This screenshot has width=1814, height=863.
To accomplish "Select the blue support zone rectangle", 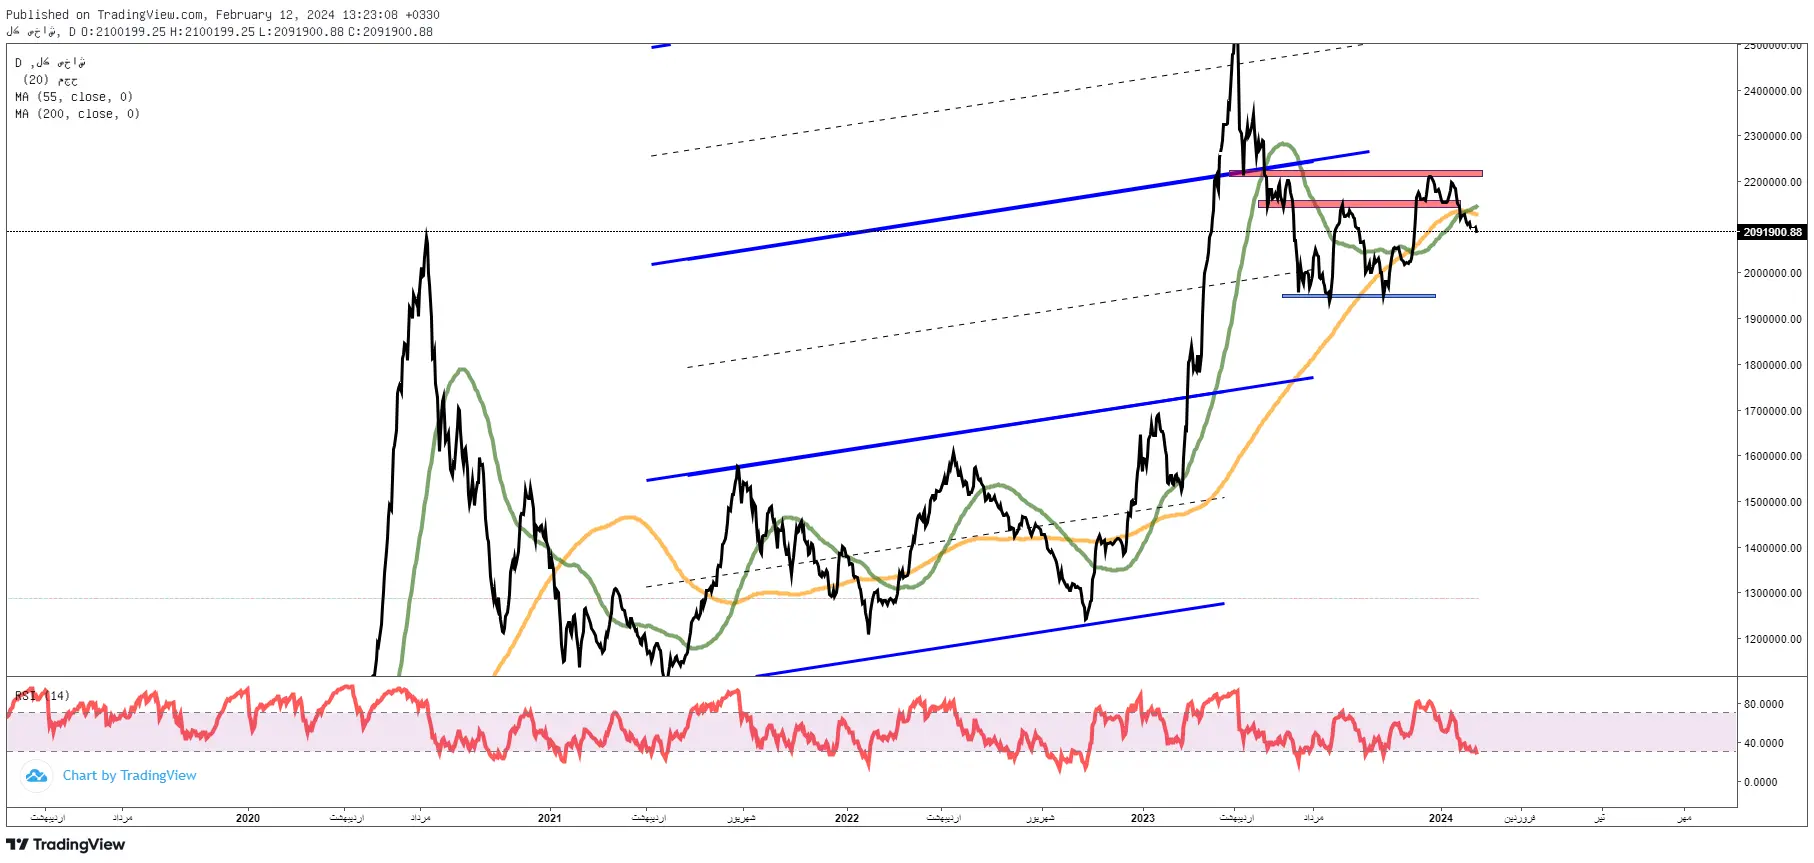I will (1359, 296).
